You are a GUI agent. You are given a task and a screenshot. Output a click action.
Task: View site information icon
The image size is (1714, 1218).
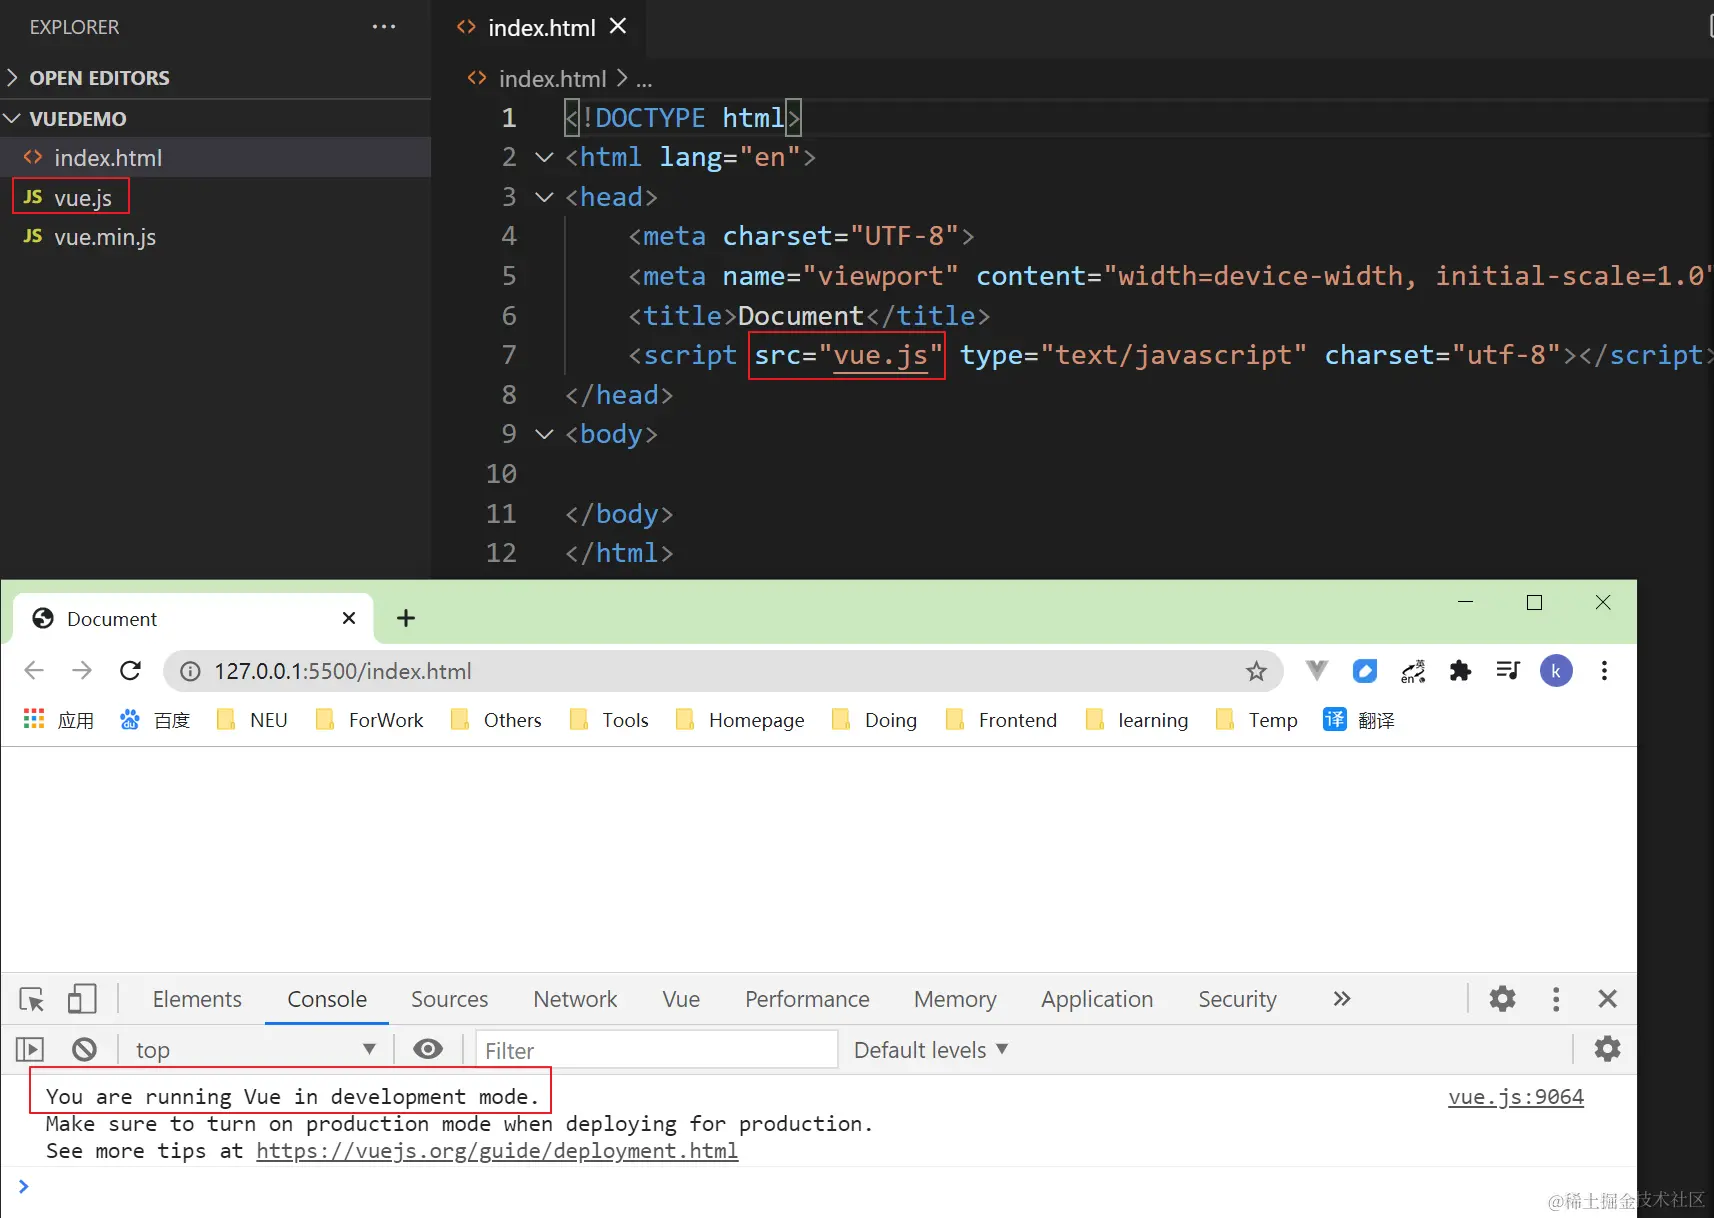click(190, 672)
